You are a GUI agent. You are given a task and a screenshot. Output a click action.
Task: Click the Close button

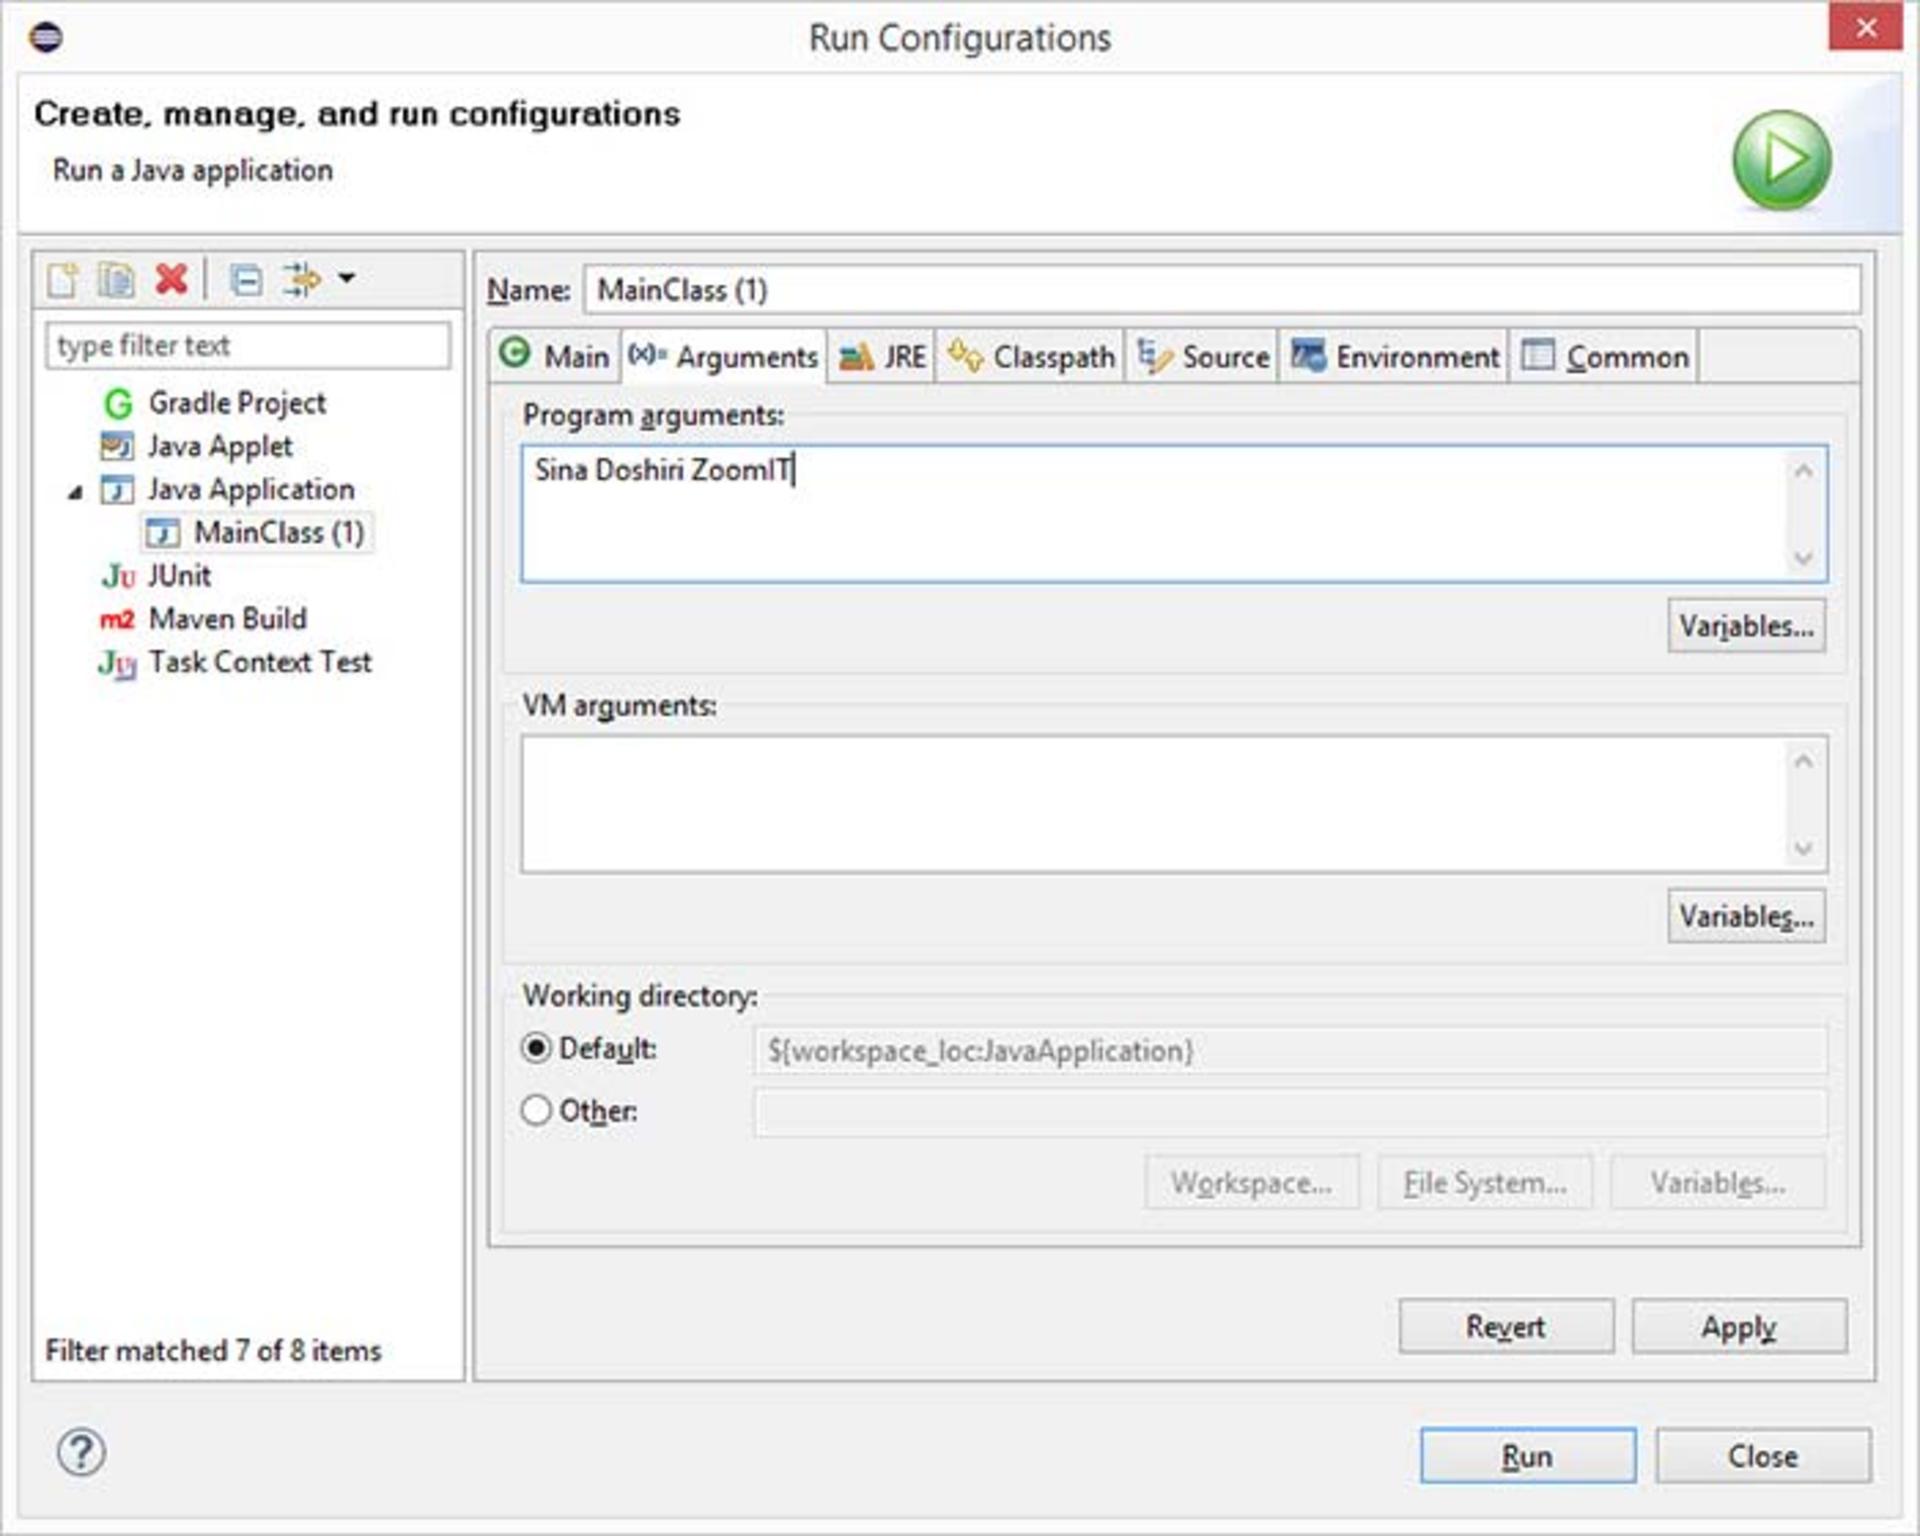[1763, 1455]
